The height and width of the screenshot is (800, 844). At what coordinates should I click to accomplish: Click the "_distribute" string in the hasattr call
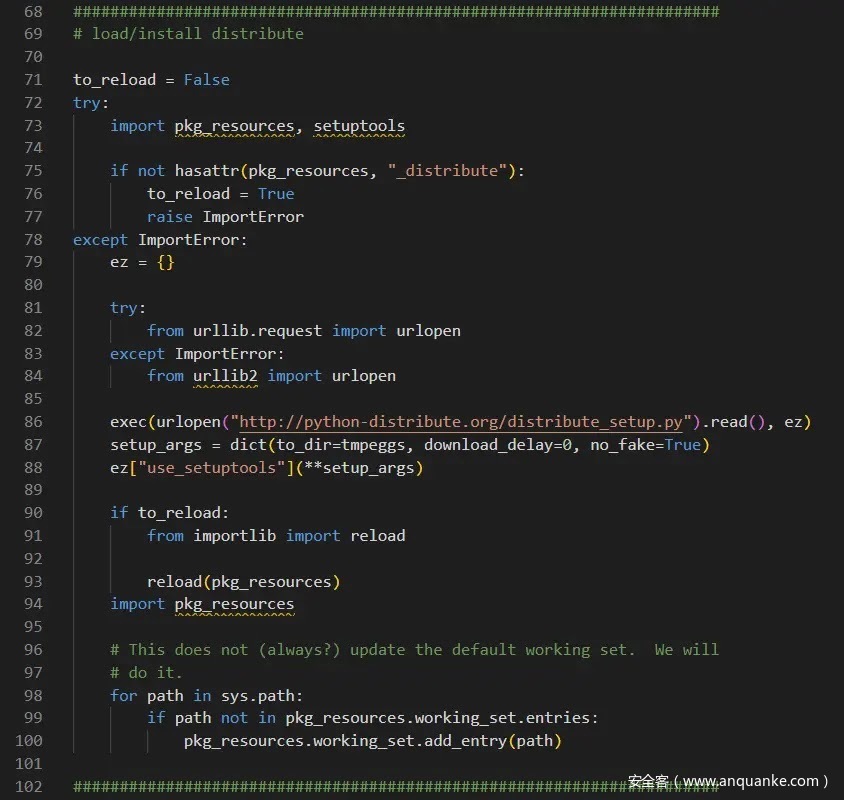tap(447, 171)
